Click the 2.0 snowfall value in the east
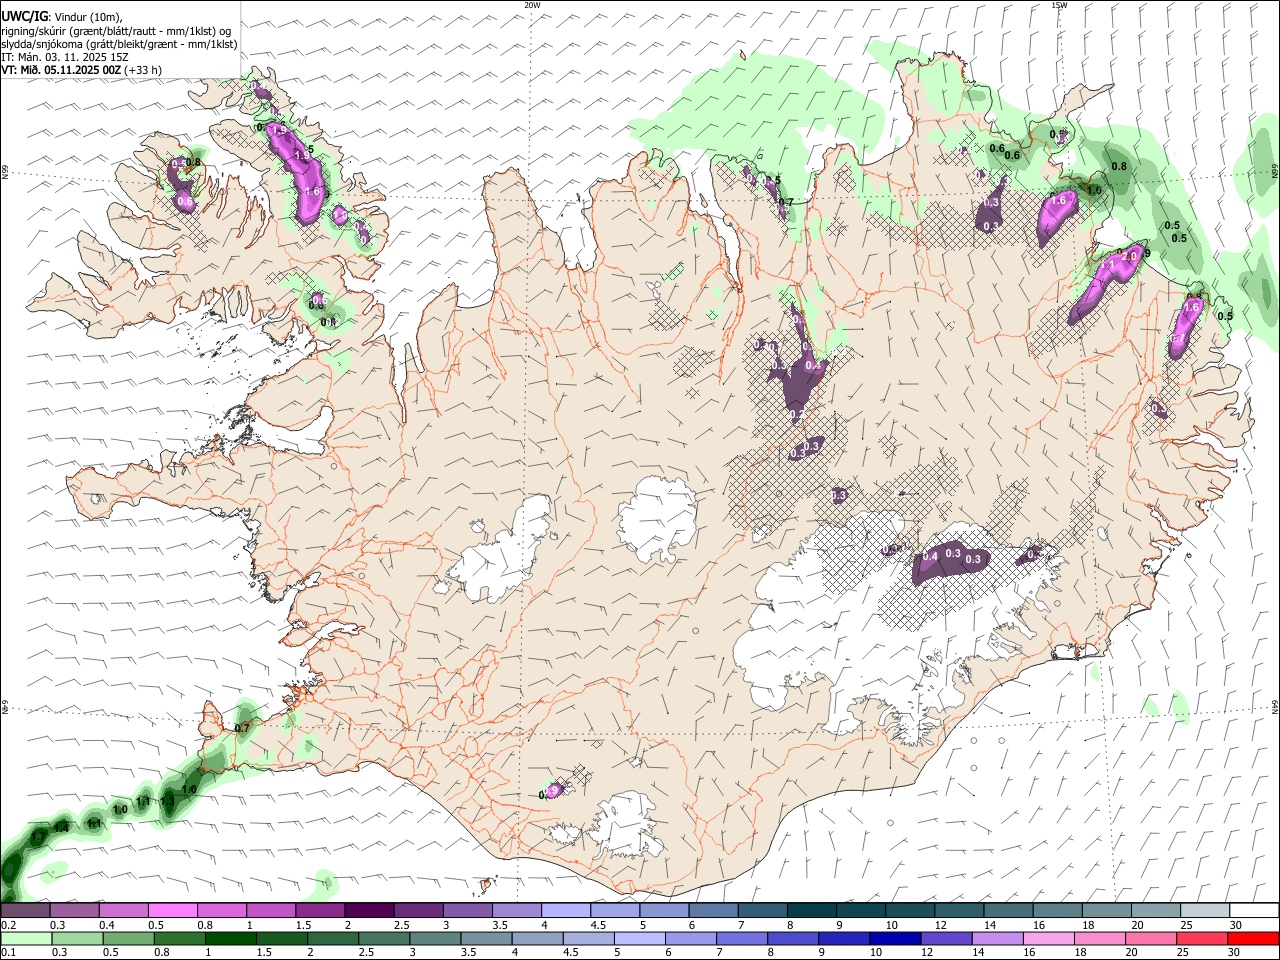 (x=1130, y=256)
